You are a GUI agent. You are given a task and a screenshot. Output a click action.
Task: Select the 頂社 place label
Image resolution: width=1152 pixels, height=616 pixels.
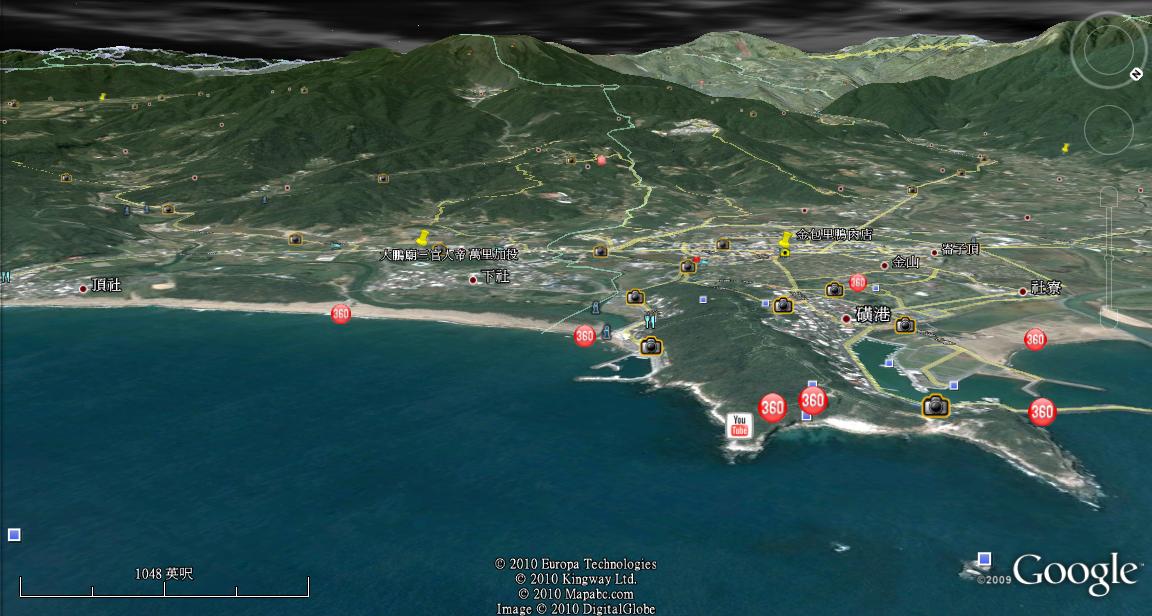pyautogui.click(x=105, y=285)
